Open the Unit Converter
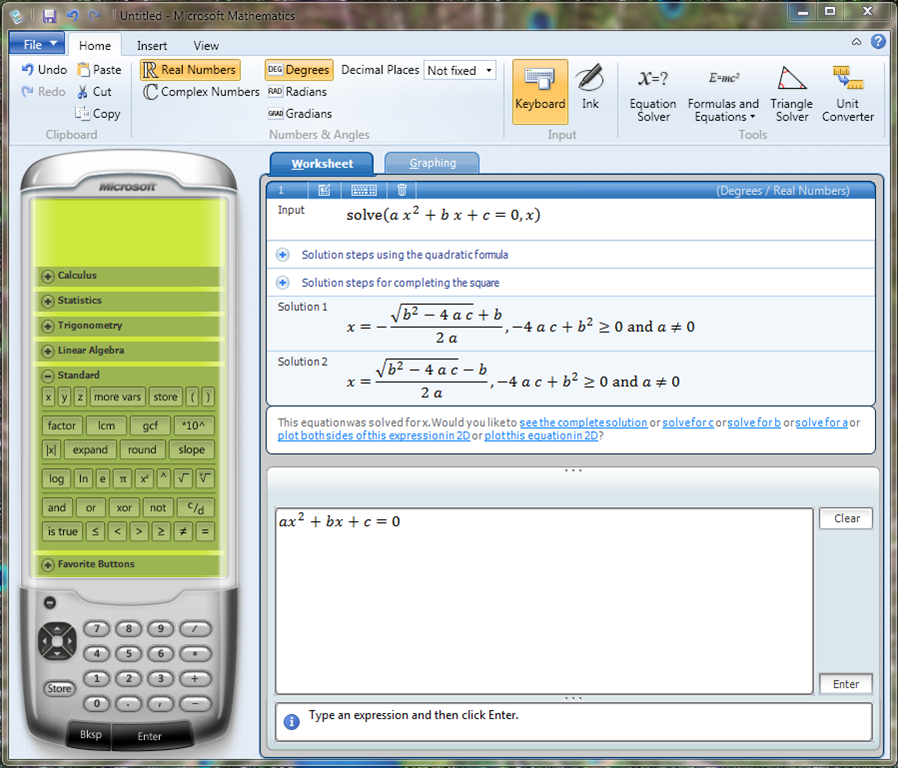This screenshot has width=898, height=768. click(x=847, y=90)
